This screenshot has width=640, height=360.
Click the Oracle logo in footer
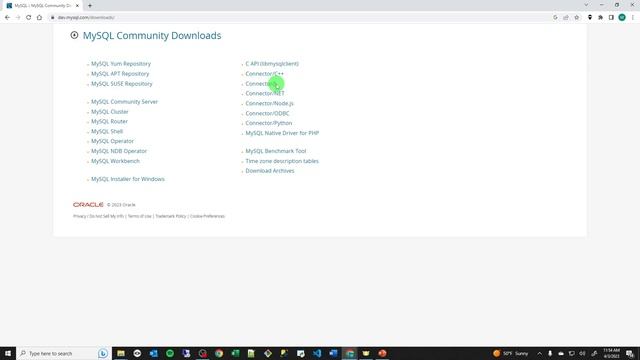point(88,204)
